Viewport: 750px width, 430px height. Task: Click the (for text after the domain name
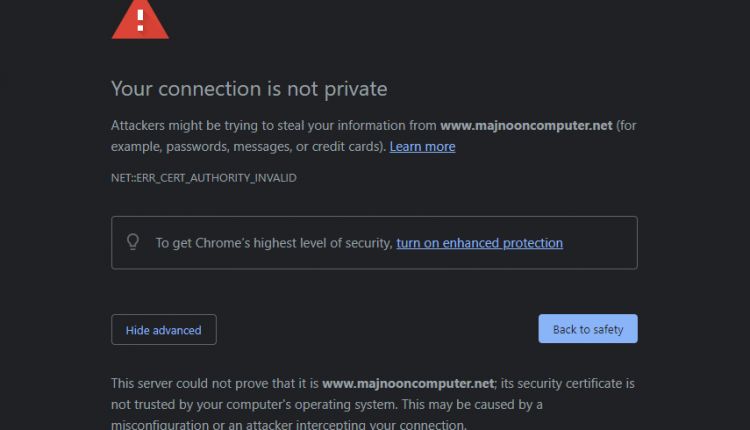point(626,125)
